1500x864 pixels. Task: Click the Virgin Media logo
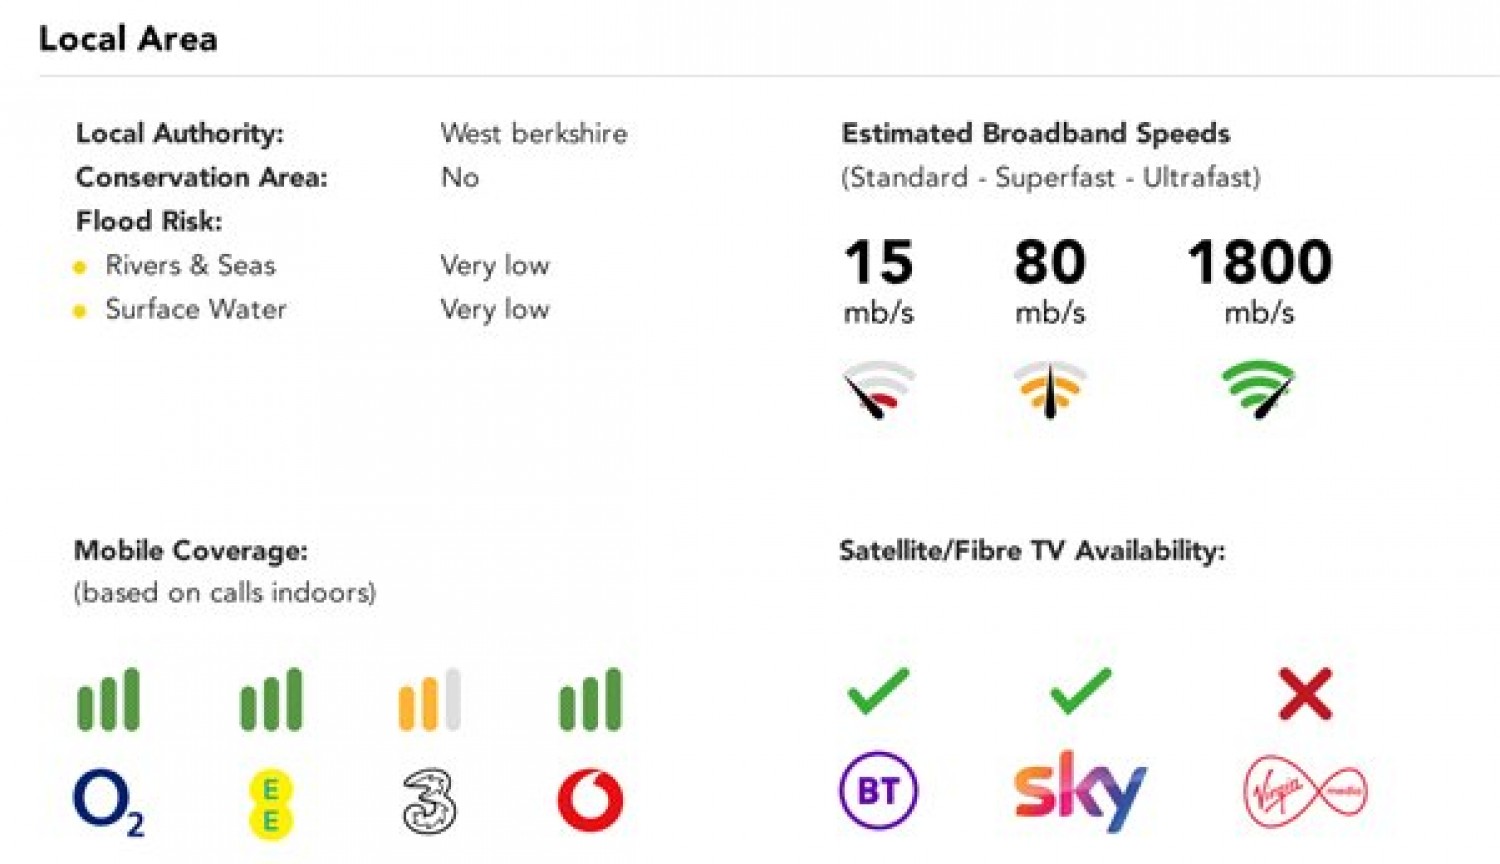[x=1305, y=792]
